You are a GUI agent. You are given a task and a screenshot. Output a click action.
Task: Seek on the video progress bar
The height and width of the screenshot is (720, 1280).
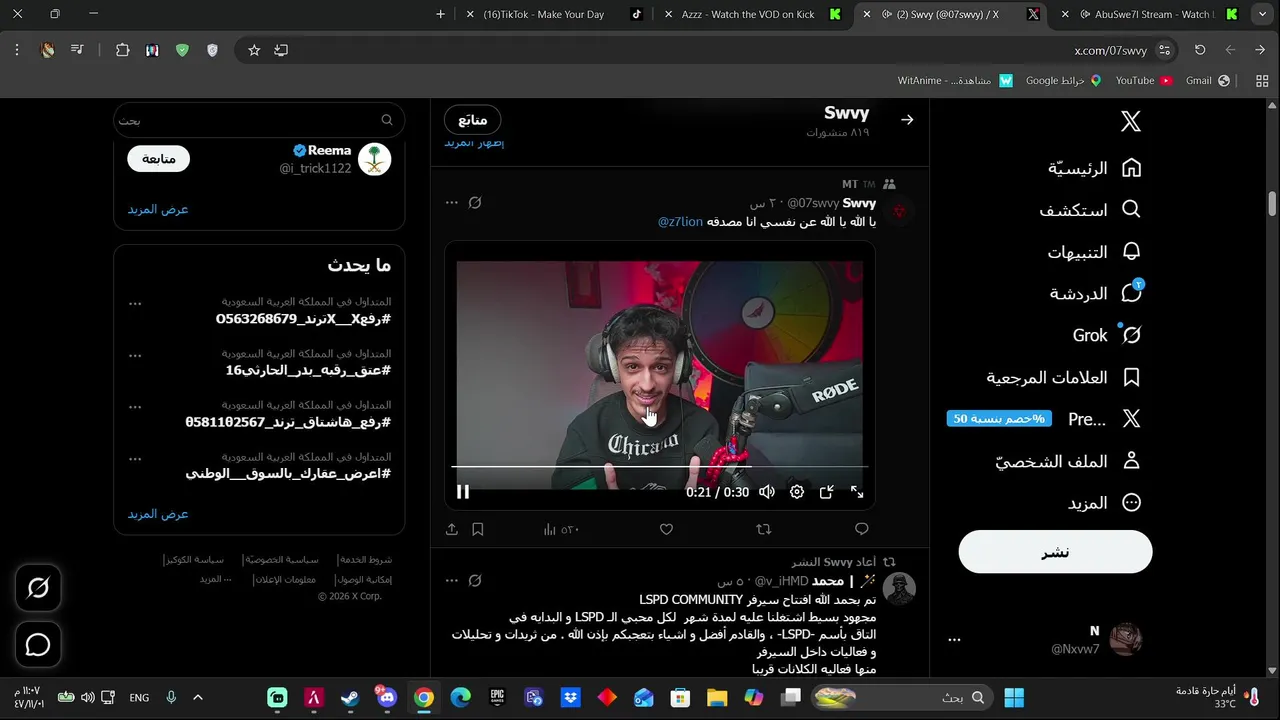660,467
